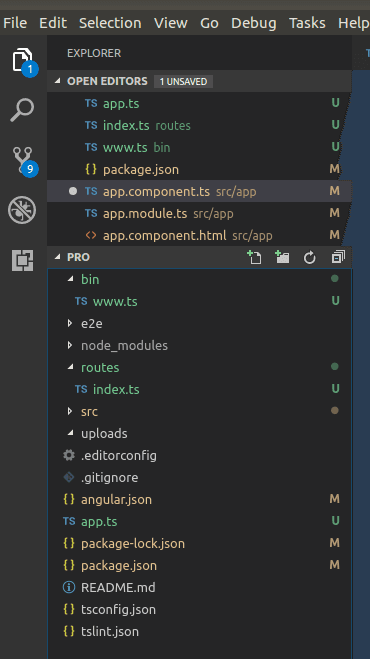Click the New File icon in PRO header
The image size is (370, 659).
click(x=254, y=257)
